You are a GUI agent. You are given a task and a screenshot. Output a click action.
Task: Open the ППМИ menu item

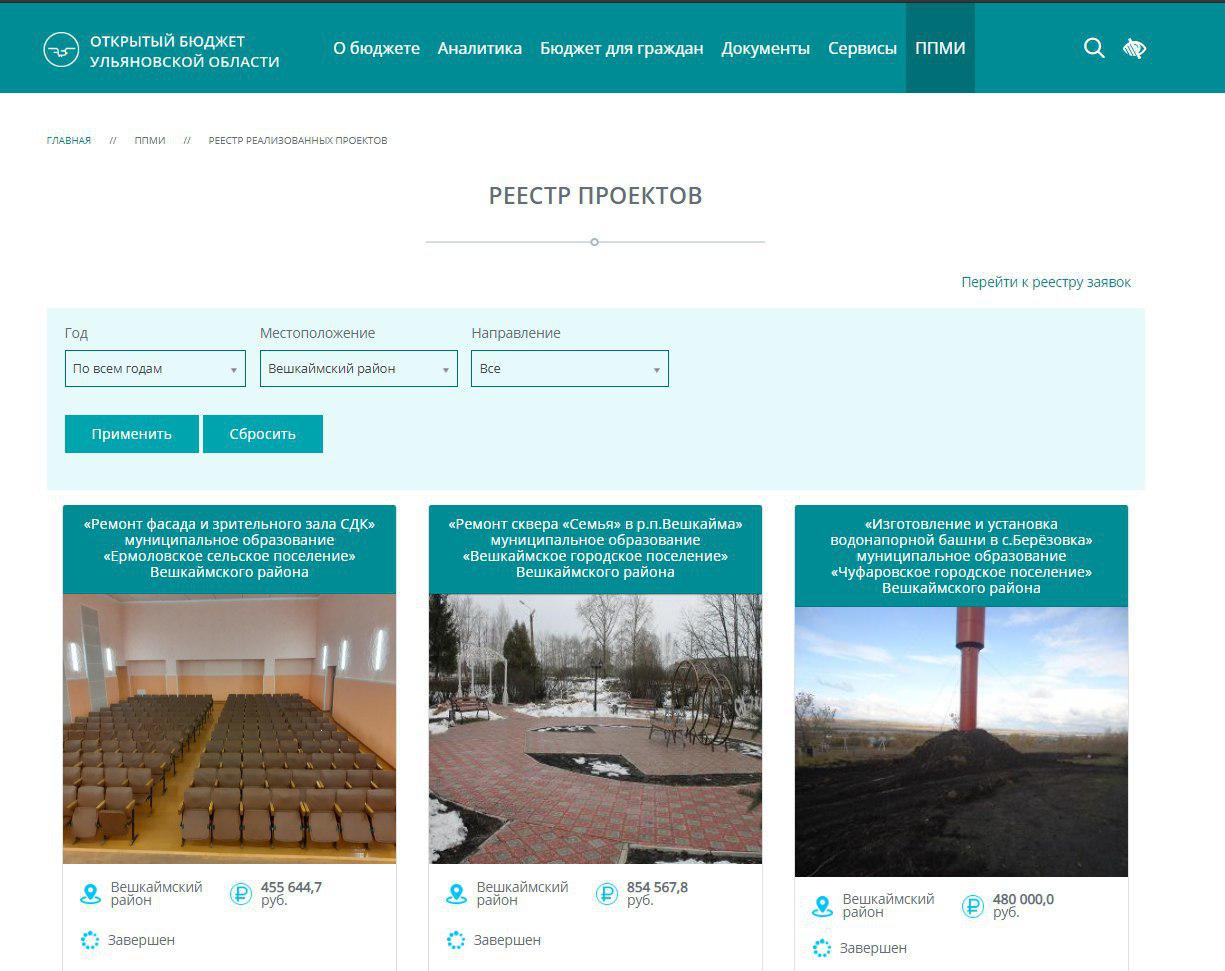tap(940, 48)
